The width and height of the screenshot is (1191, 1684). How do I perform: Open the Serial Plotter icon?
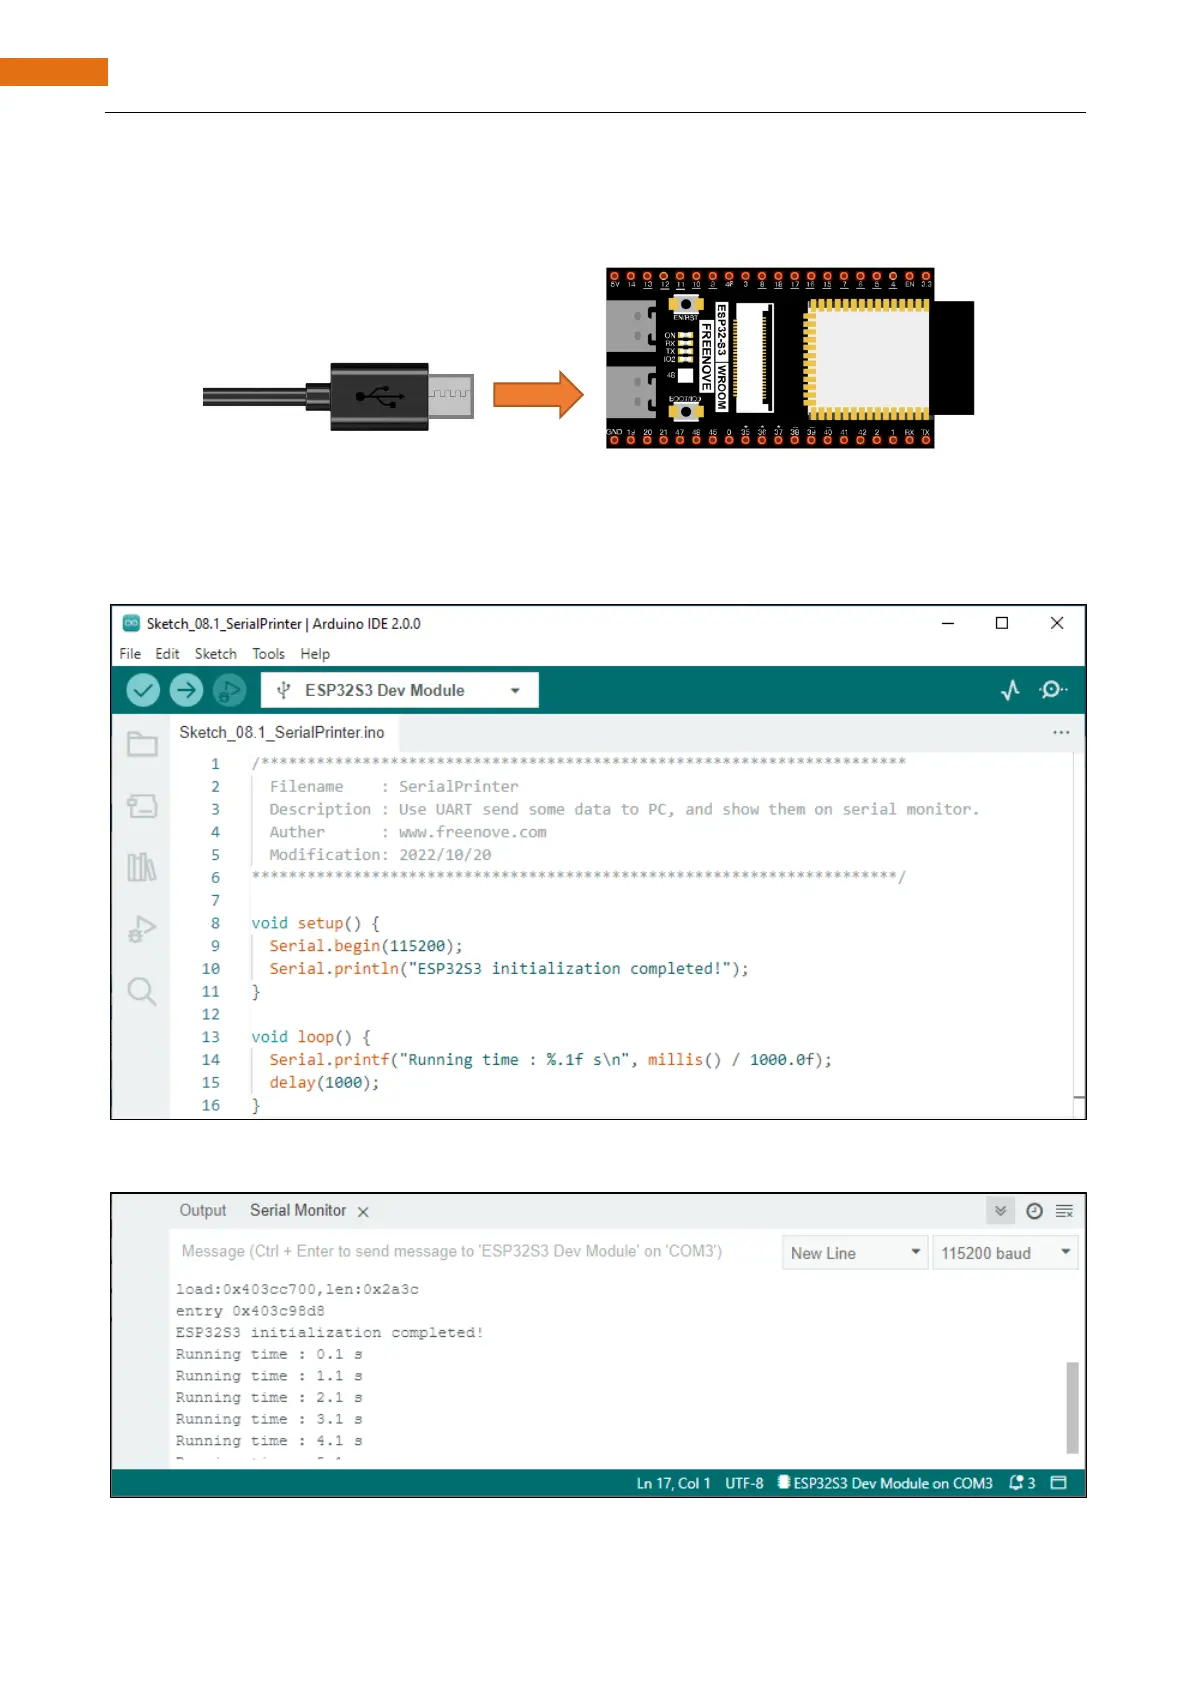click(1010, 690)
